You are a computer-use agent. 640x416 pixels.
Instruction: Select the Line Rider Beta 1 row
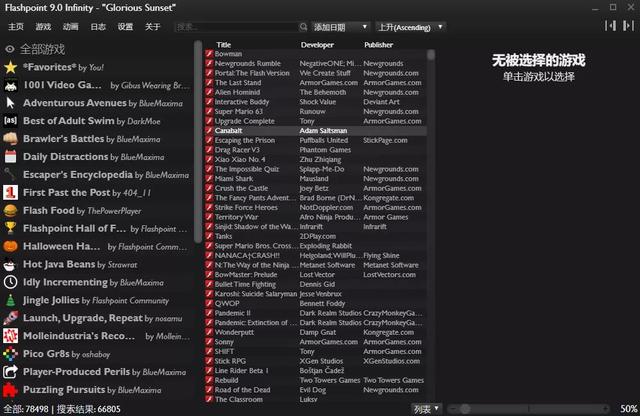(316, 371)
